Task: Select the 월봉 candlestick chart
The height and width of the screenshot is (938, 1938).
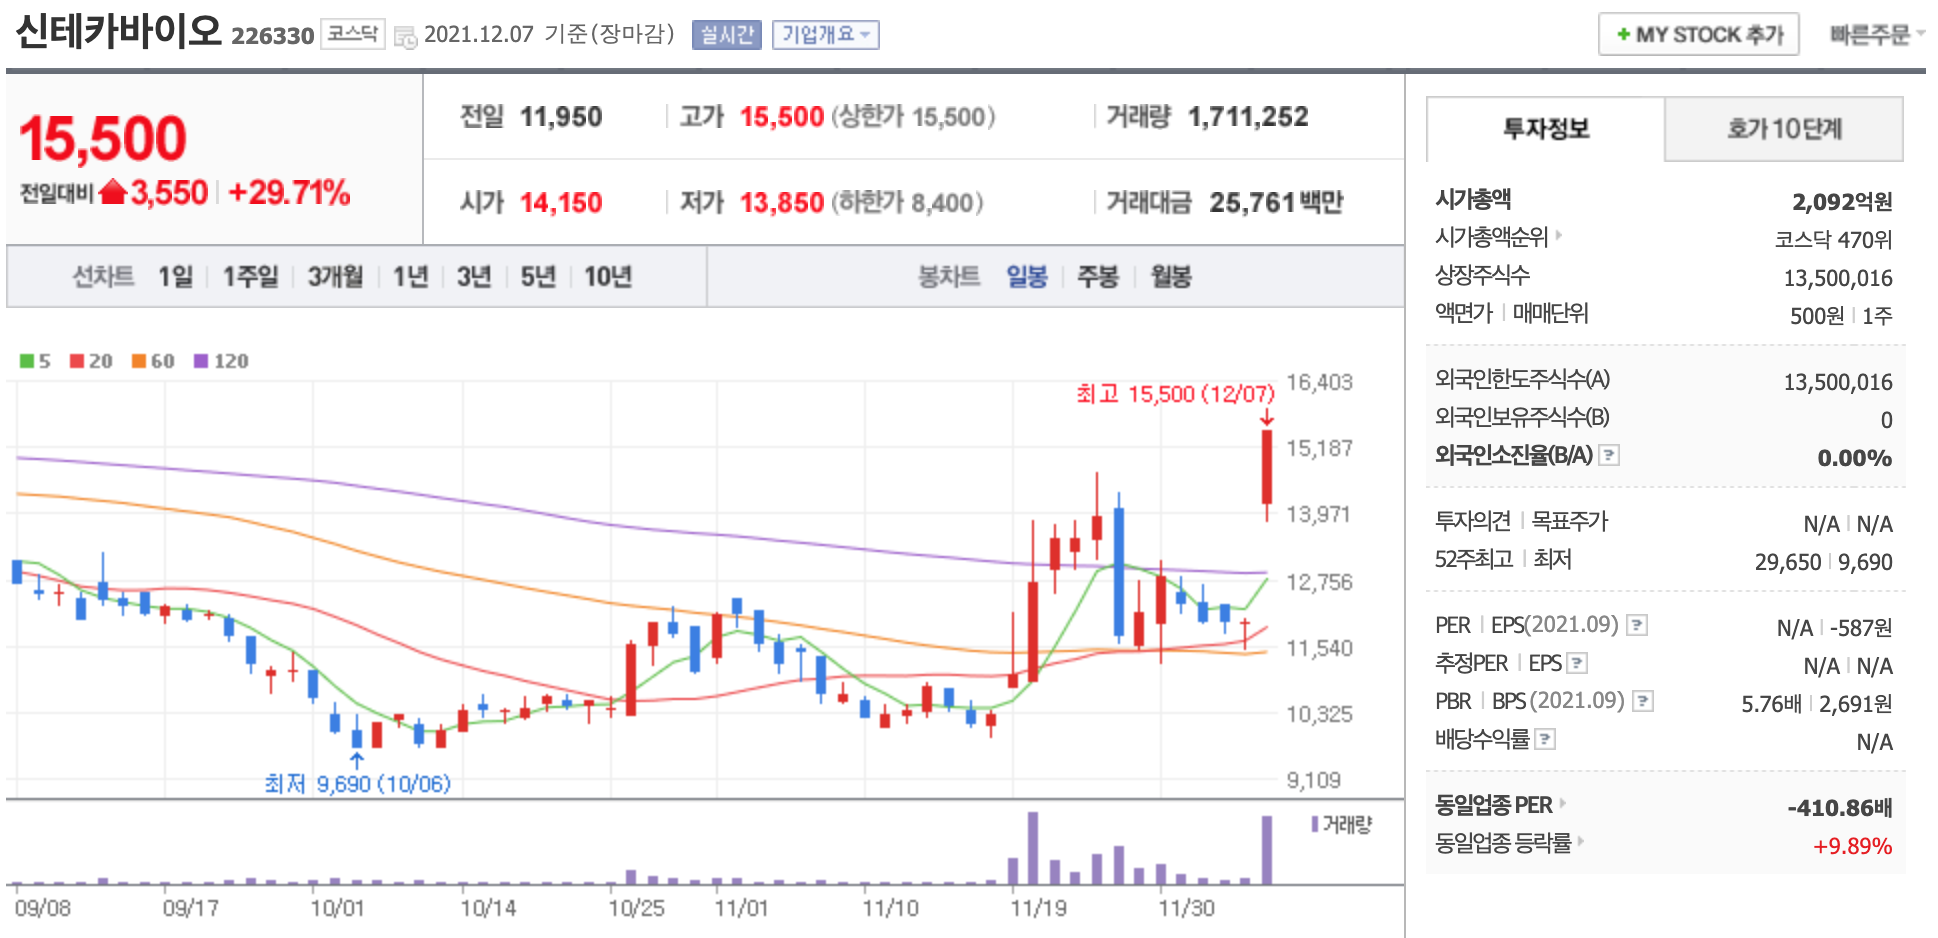Action: (1171, 276)
